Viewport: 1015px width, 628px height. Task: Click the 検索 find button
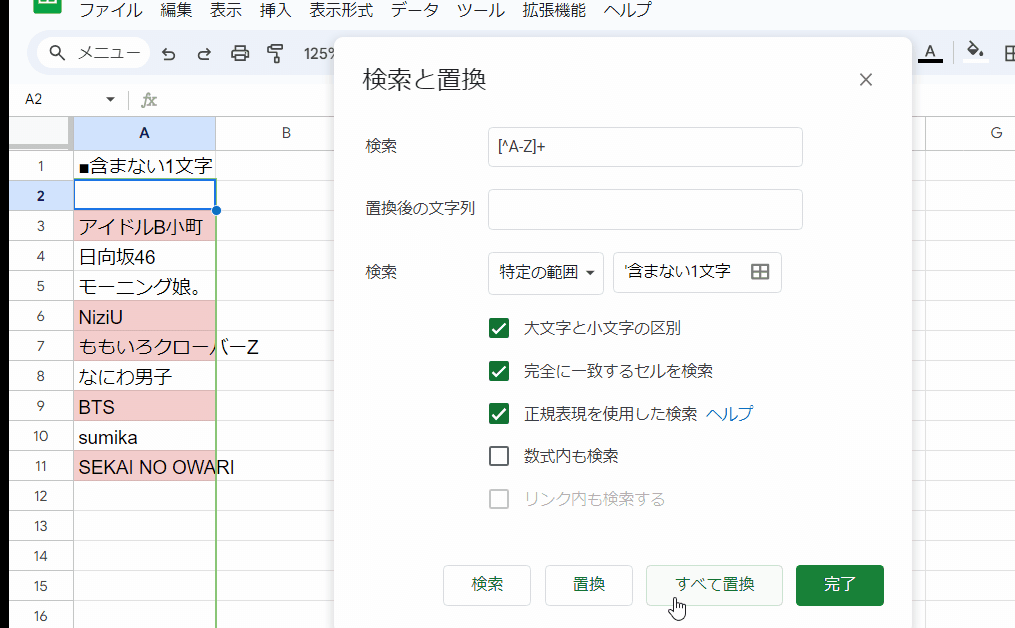[x=487, y=585]
